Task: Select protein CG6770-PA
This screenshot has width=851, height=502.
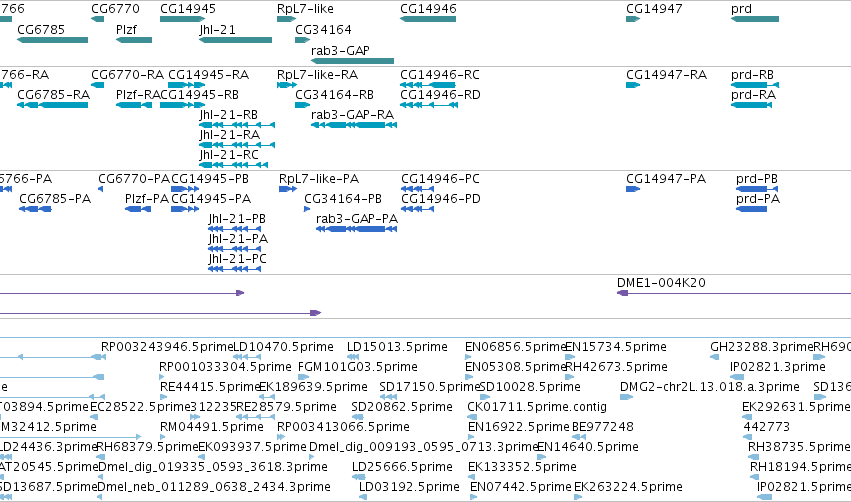Action: click(x=134, y=179)
